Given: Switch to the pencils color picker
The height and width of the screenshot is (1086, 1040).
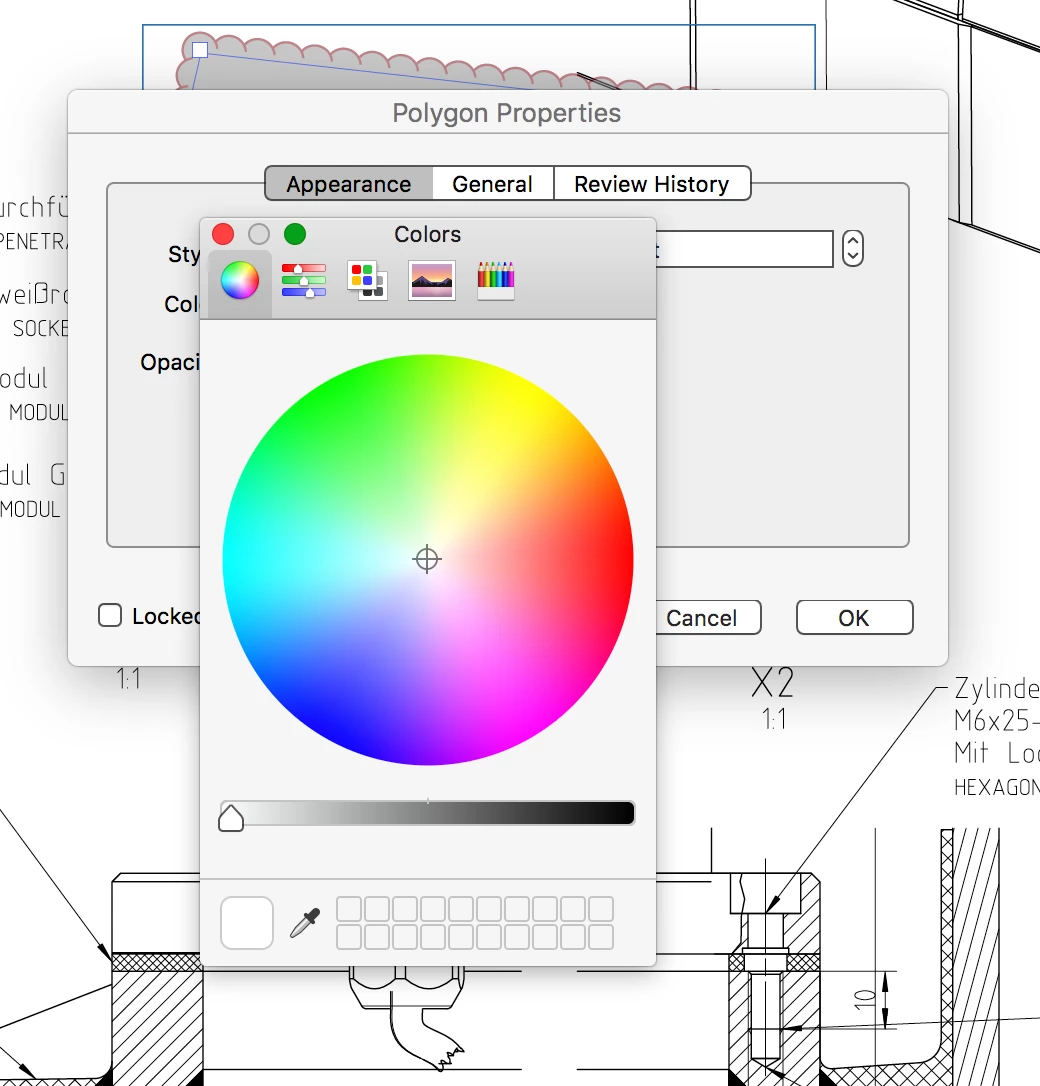Looking at the screenshot, I should click(x=496, y=281).
